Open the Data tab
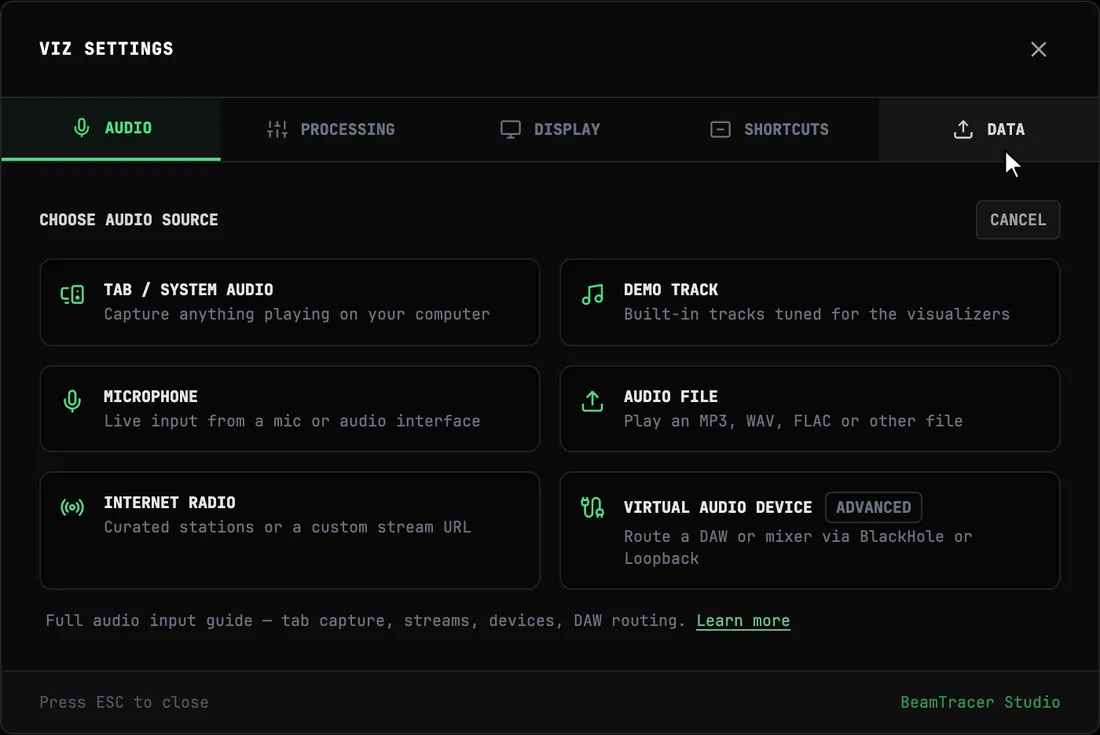Image resolution: width=1100 pixels, height=735 pixels. pos(988,129)
